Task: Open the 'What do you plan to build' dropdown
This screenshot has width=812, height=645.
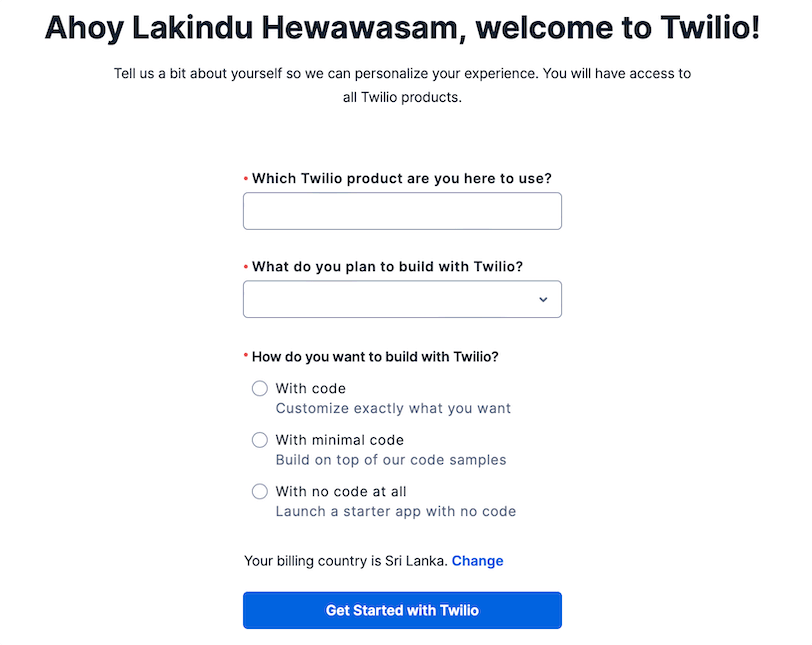Action: point(402,299)
